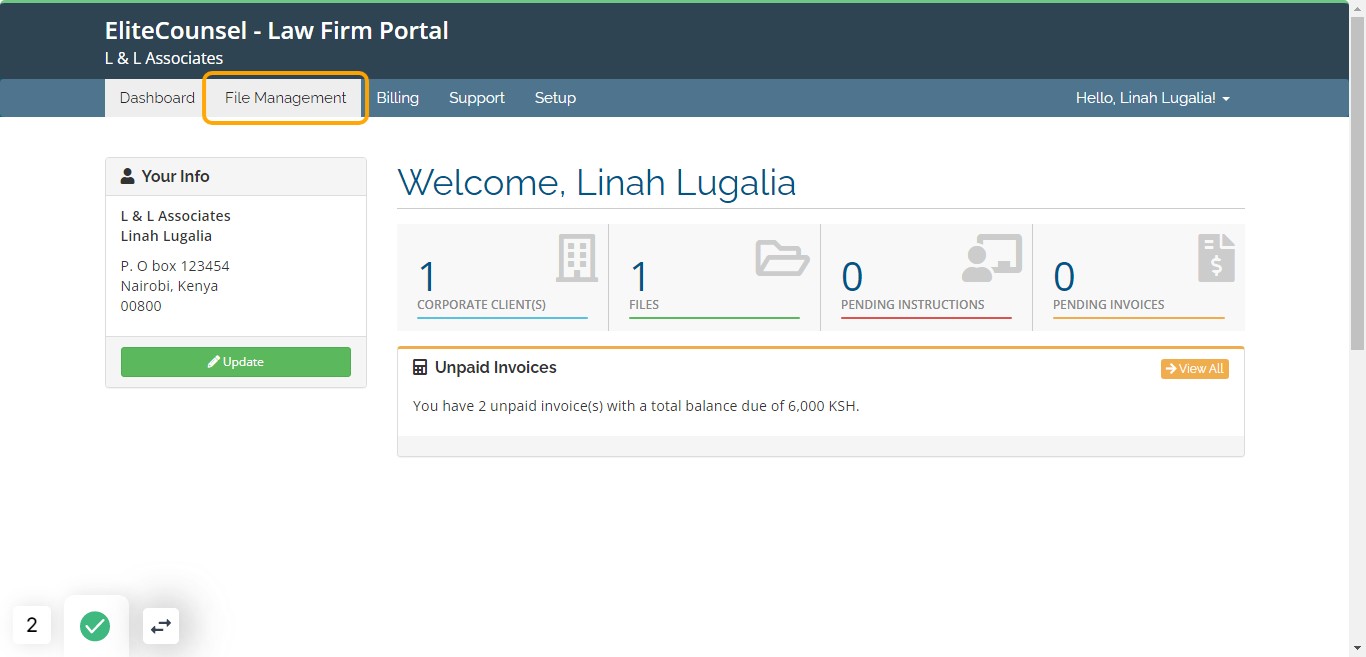Image resolution: width=1366 pixels, height=657 pixels.
Task: Click the swap arrows icon in the overlay
Action: 161,626
